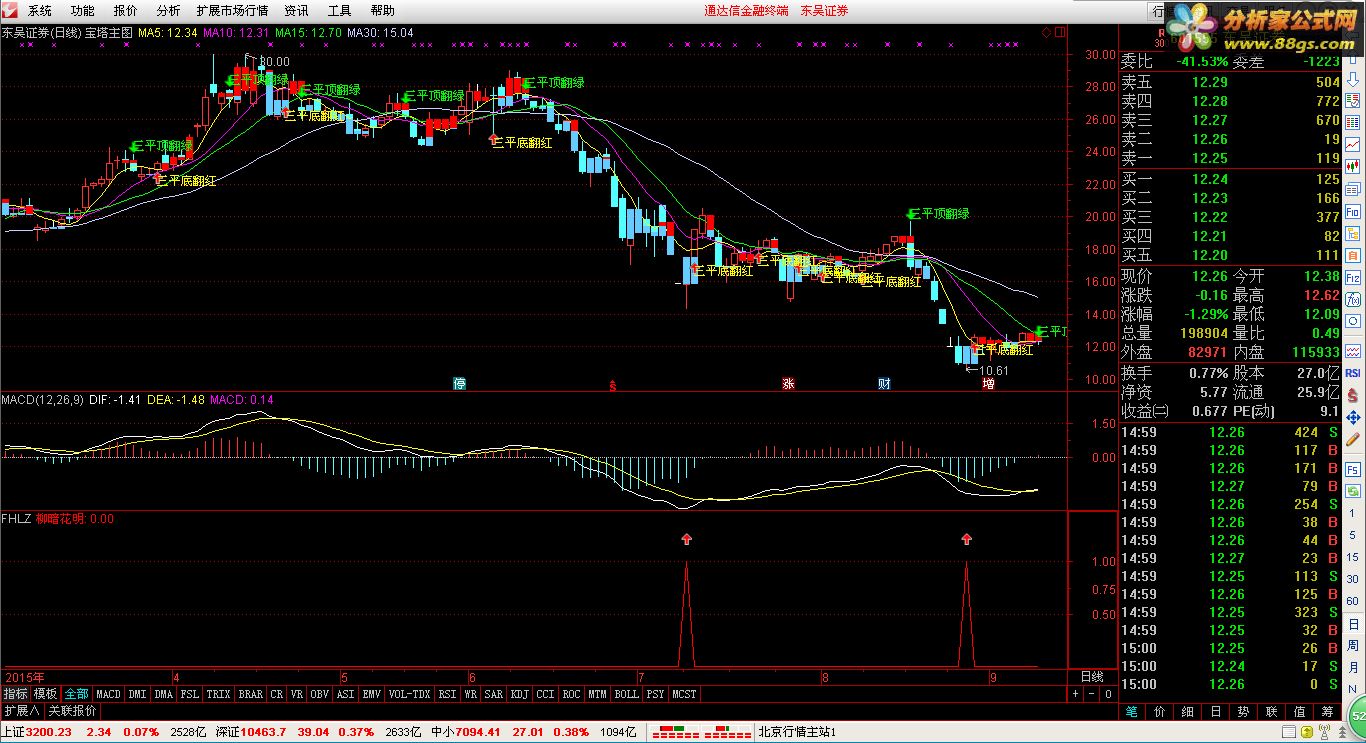Select the 联 tab in tick panel

click(1271, 712)
